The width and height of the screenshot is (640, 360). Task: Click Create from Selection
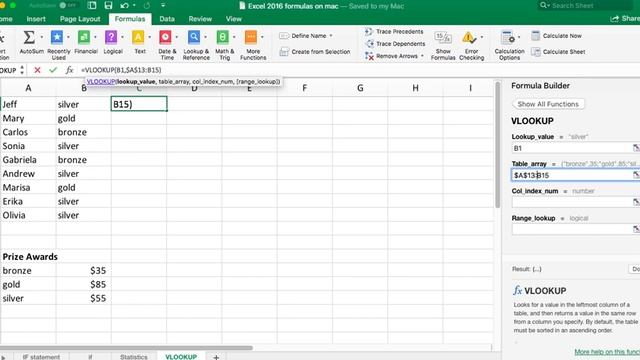tap(315, 52)
